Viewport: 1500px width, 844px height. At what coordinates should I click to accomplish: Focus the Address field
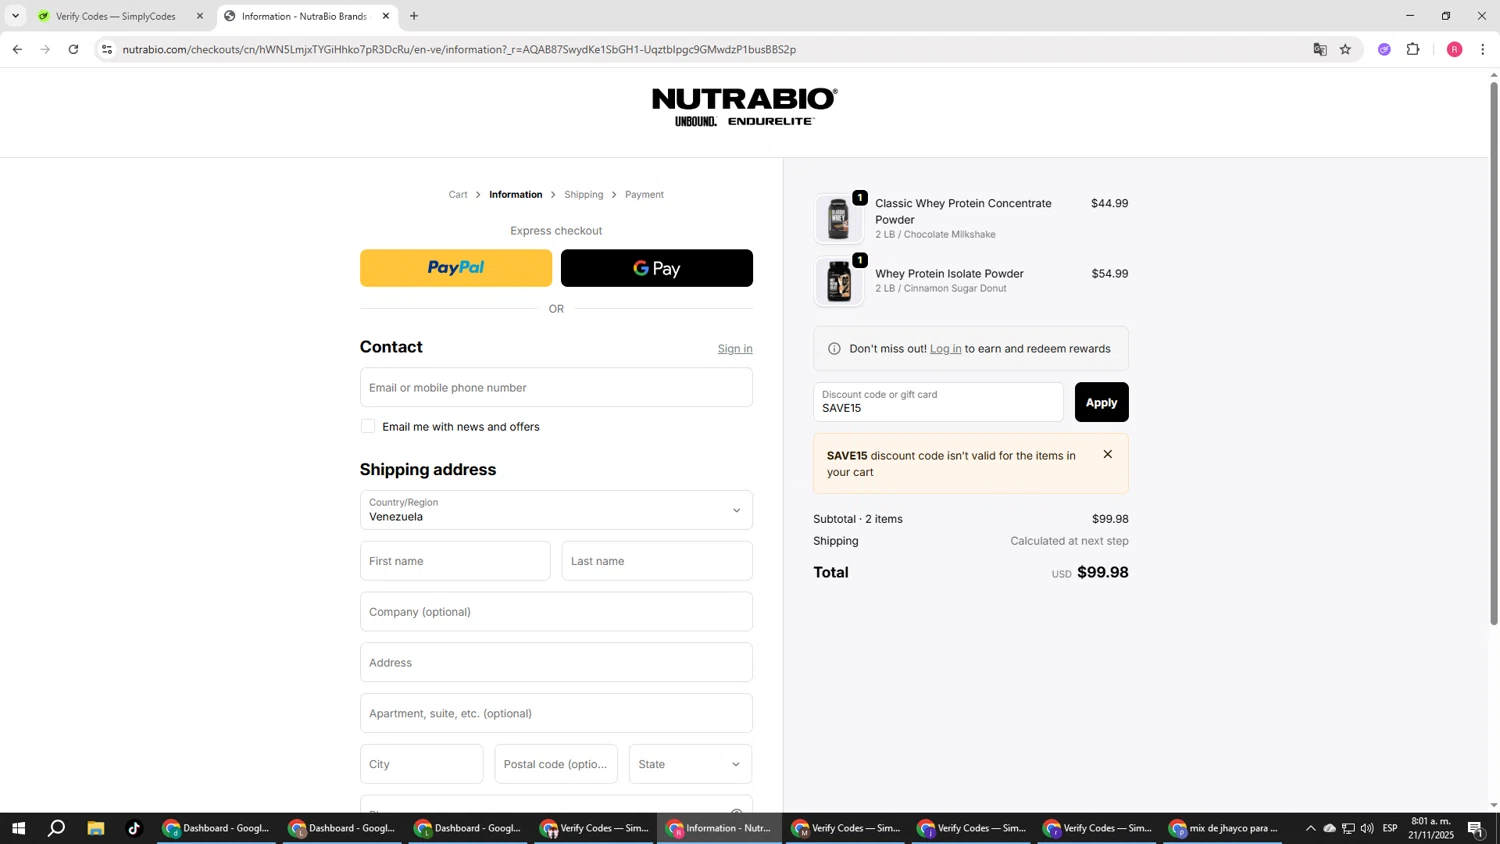coord(556,662)
